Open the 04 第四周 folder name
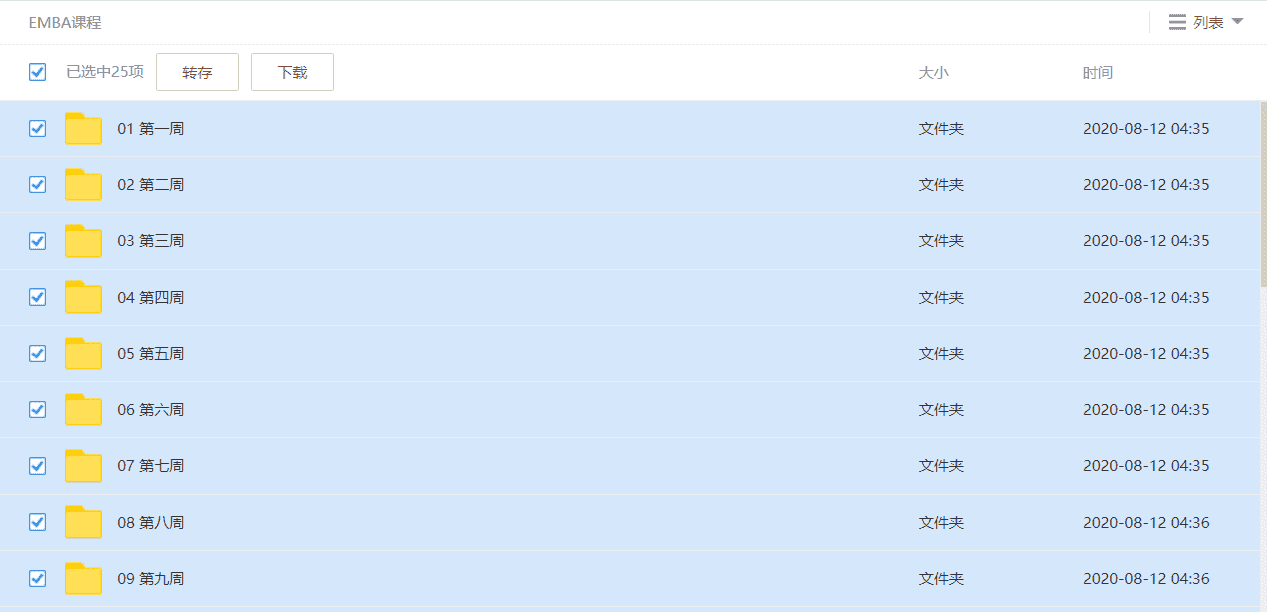The height and width of the screenshot is (612, 1267). (151, 298)
